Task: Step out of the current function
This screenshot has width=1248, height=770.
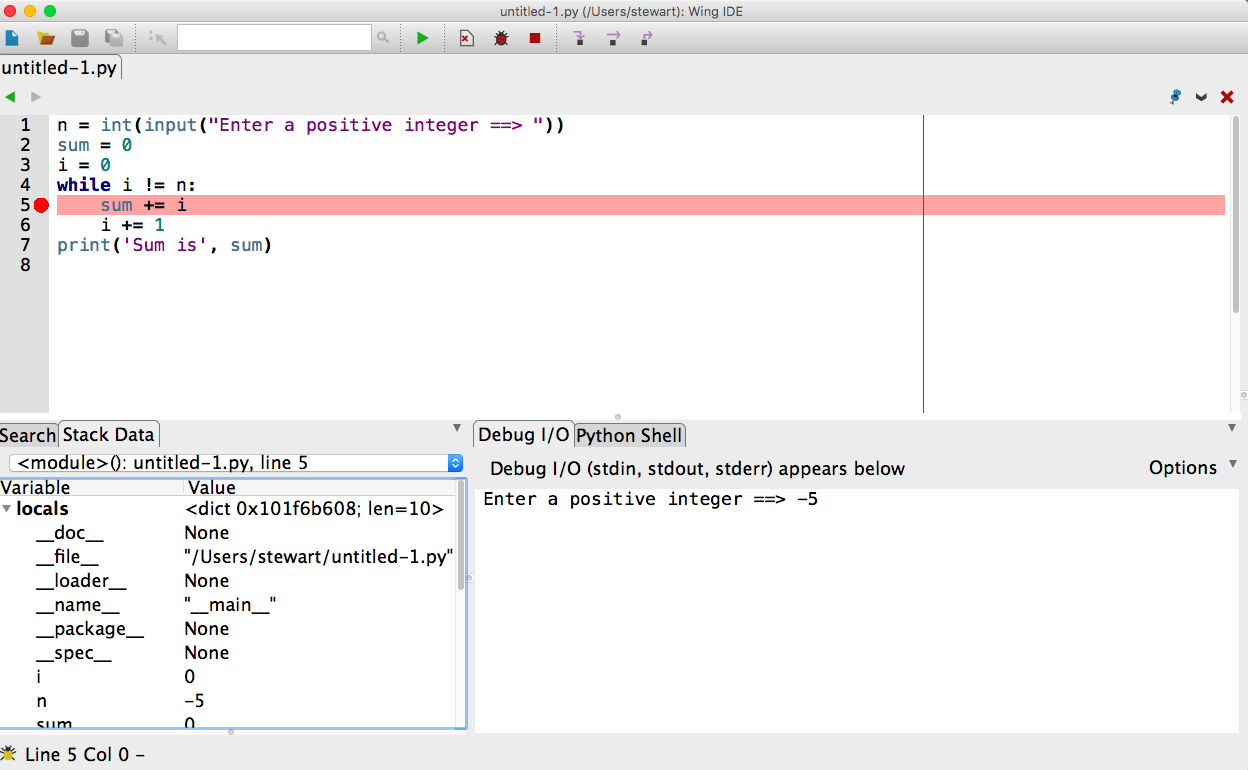Action: (646, 37)
